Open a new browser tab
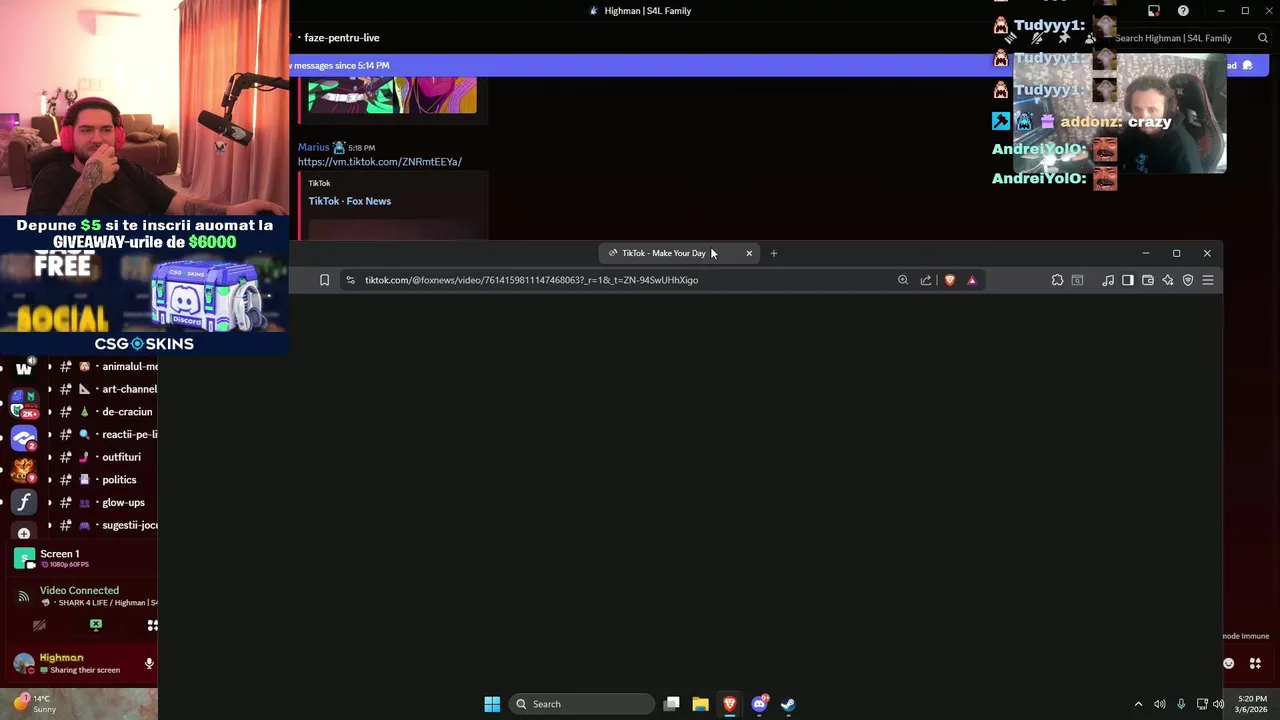Viewport: 1280px width, 720px height. [773, 253]
